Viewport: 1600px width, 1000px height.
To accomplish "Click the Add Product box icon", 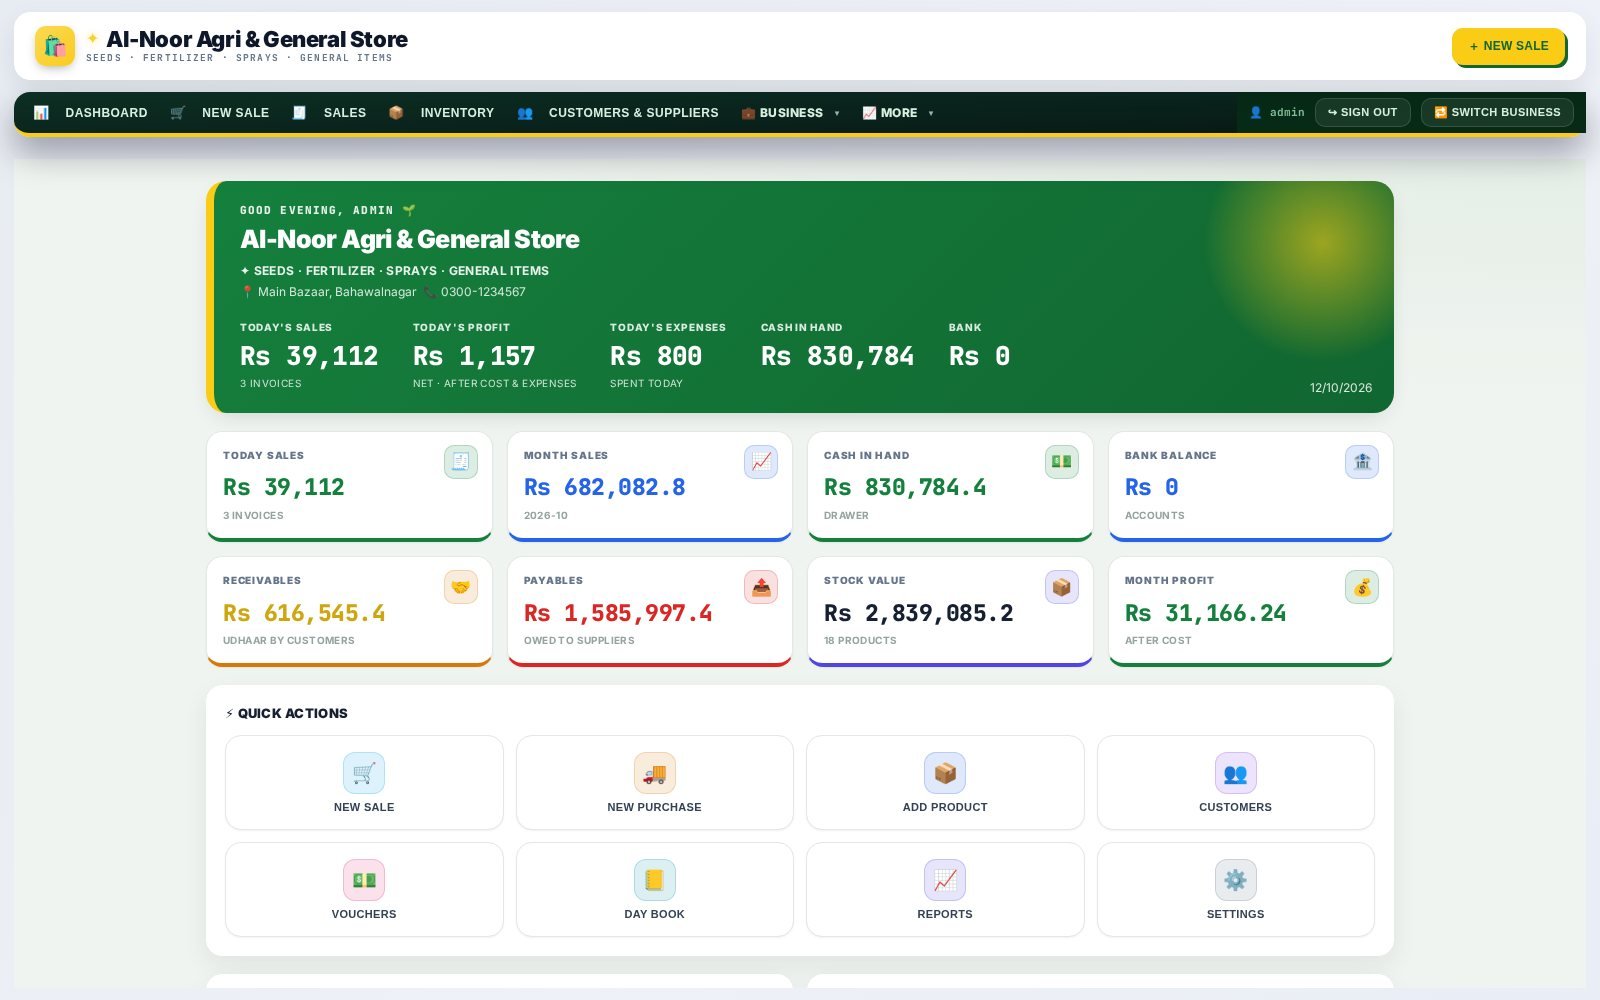I will (945, 773).
